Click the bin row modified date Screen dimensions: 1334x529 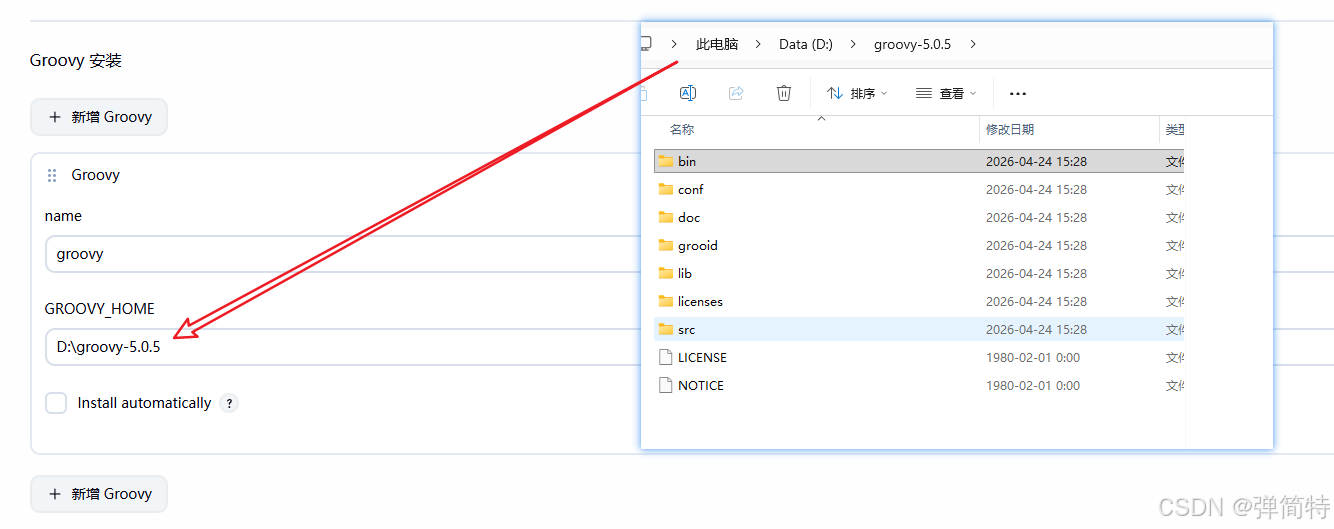[1036, 161]
